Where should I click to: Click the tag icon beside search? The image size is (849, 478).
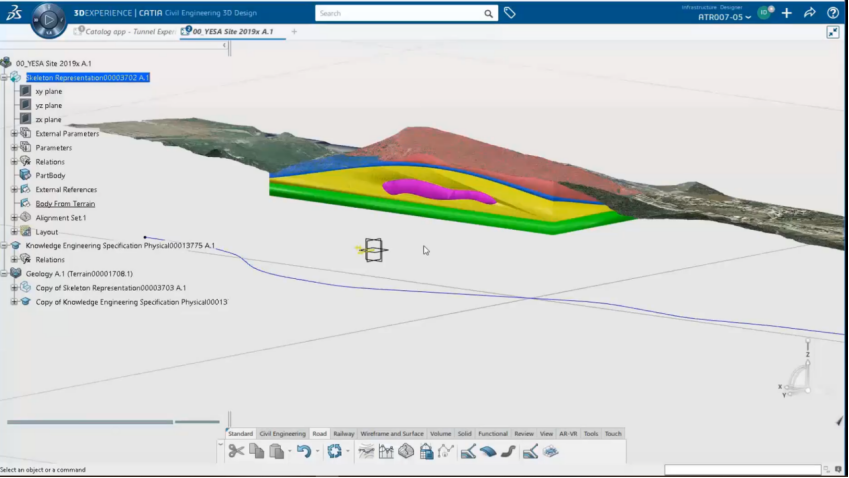click(510, 13)
